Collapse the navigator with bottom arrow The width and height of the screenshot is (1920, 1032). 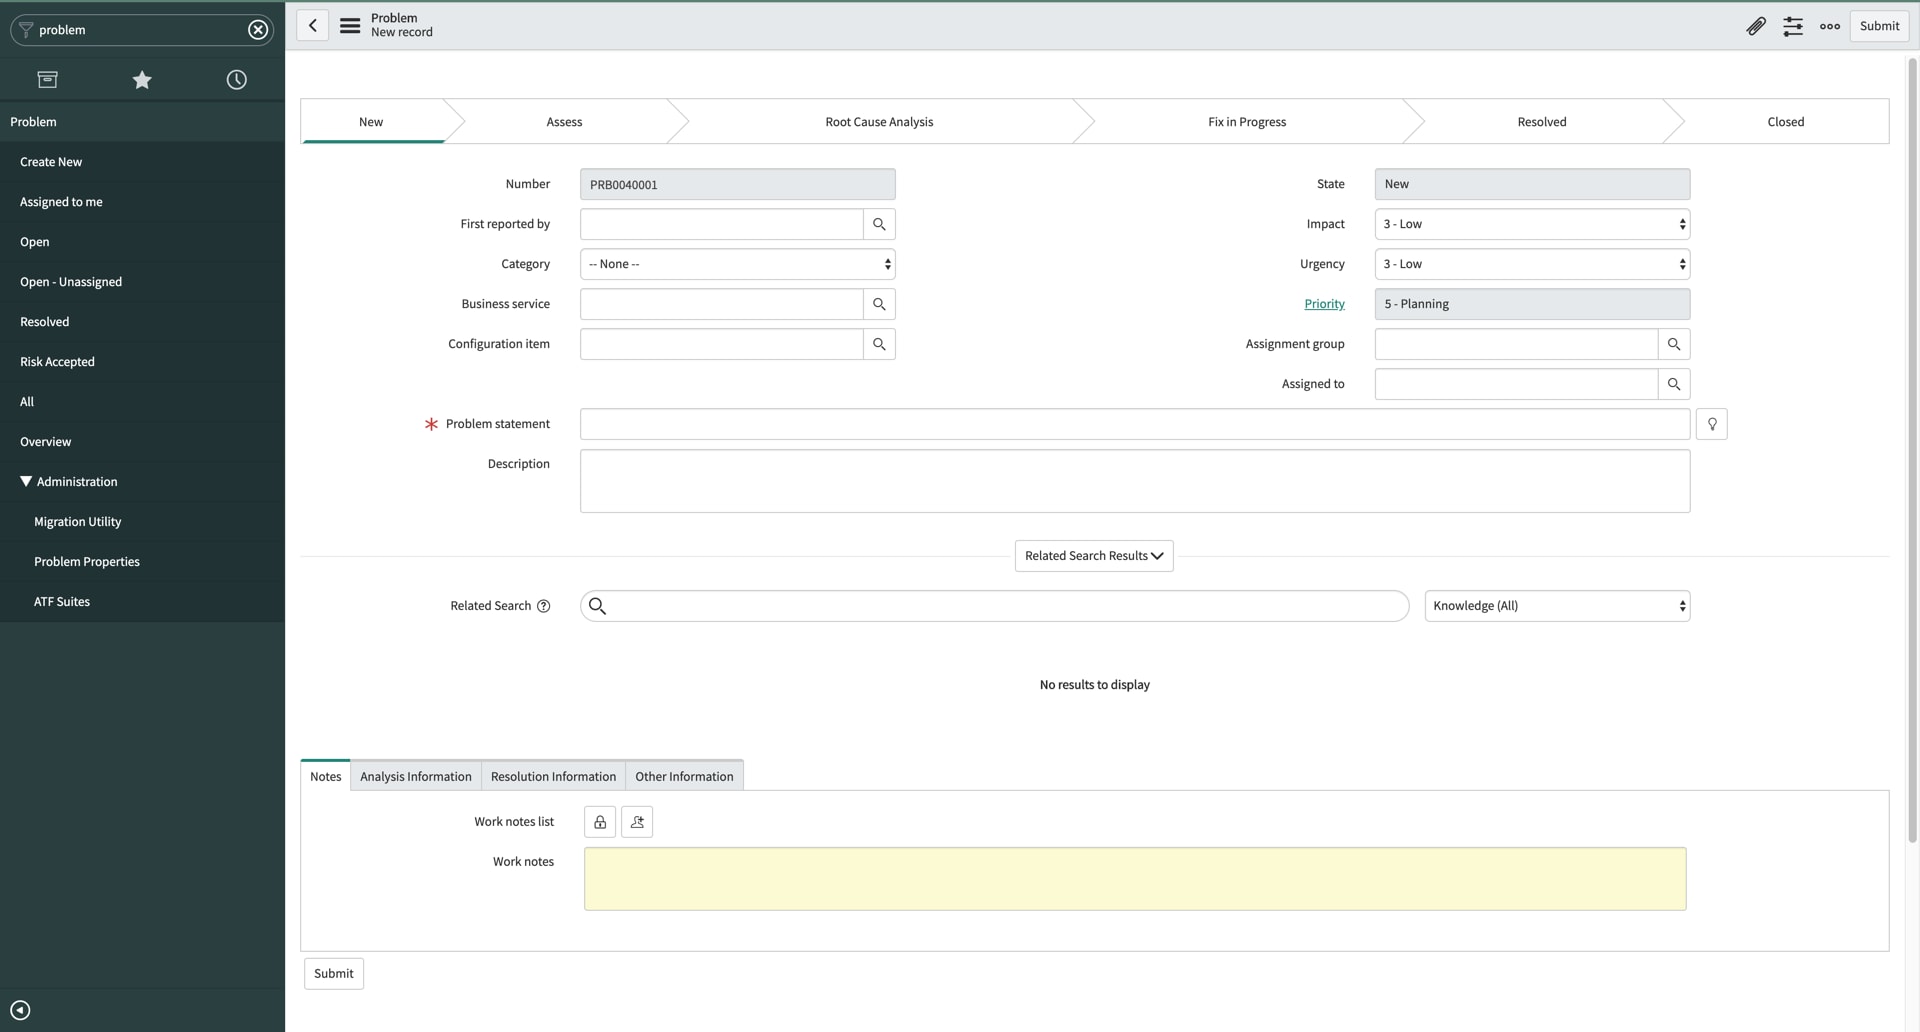point(20,1010)
